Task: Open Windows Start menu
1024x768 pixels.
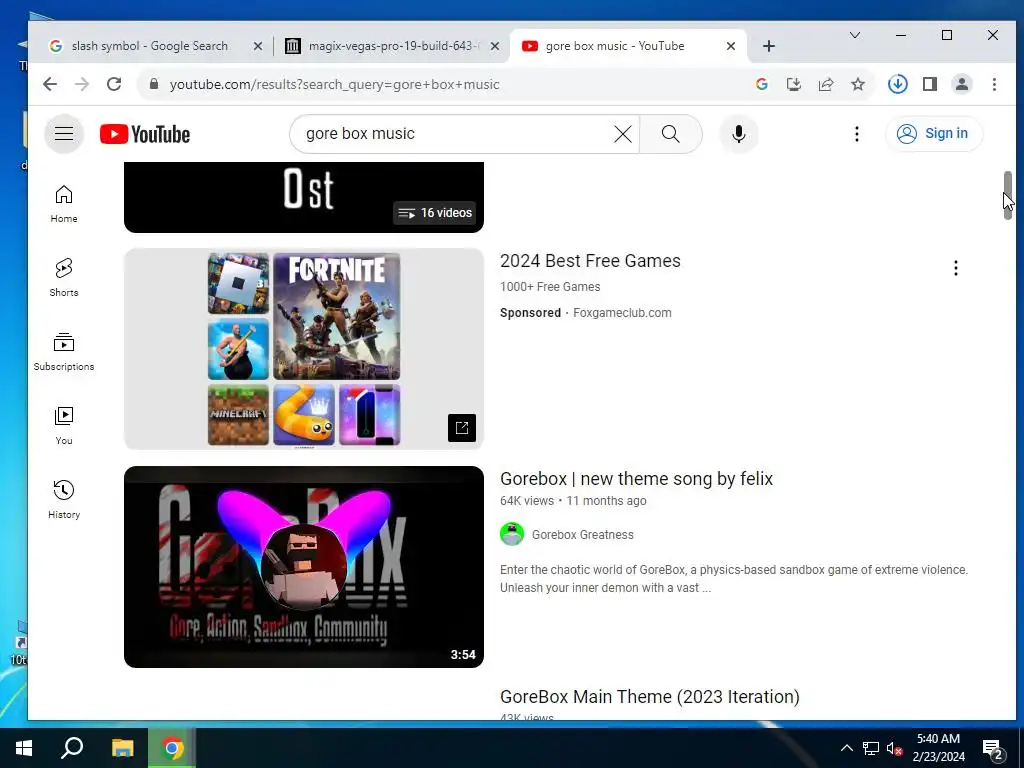Action: (24, 748)
